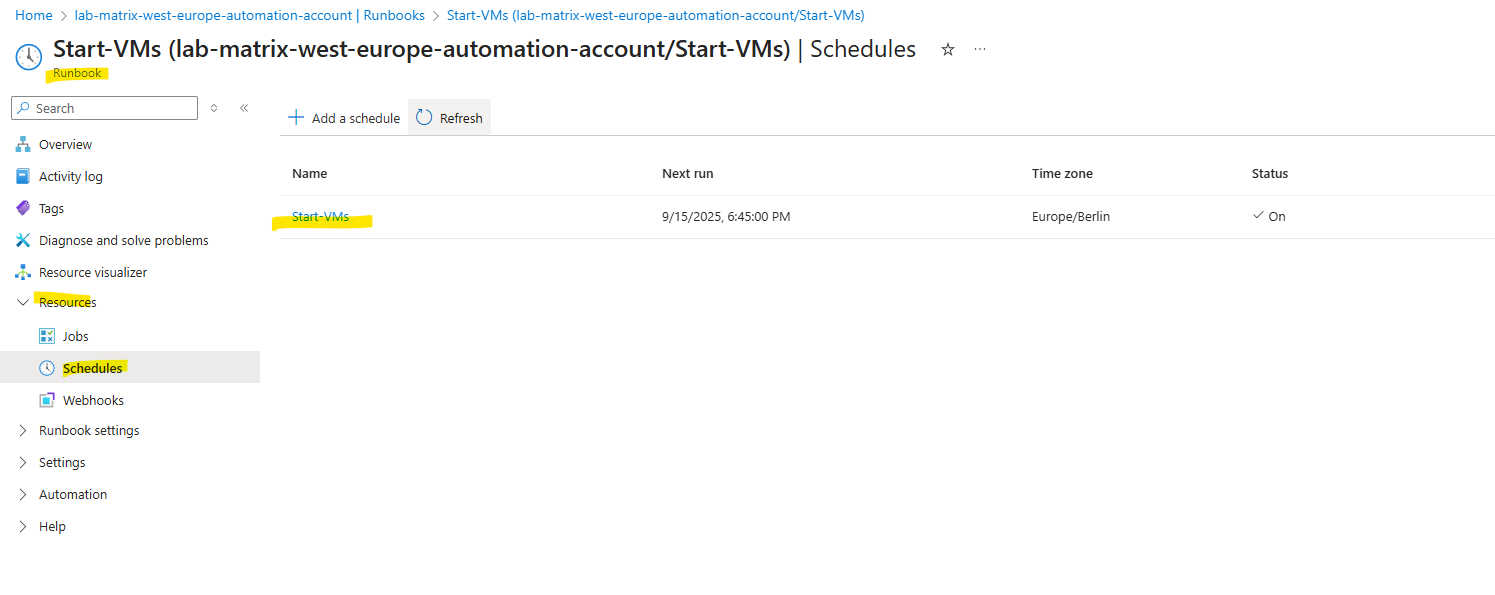1495x595 pixels.
Task: Expand the Runbook settings section
Action: click(x=23, y=431)
